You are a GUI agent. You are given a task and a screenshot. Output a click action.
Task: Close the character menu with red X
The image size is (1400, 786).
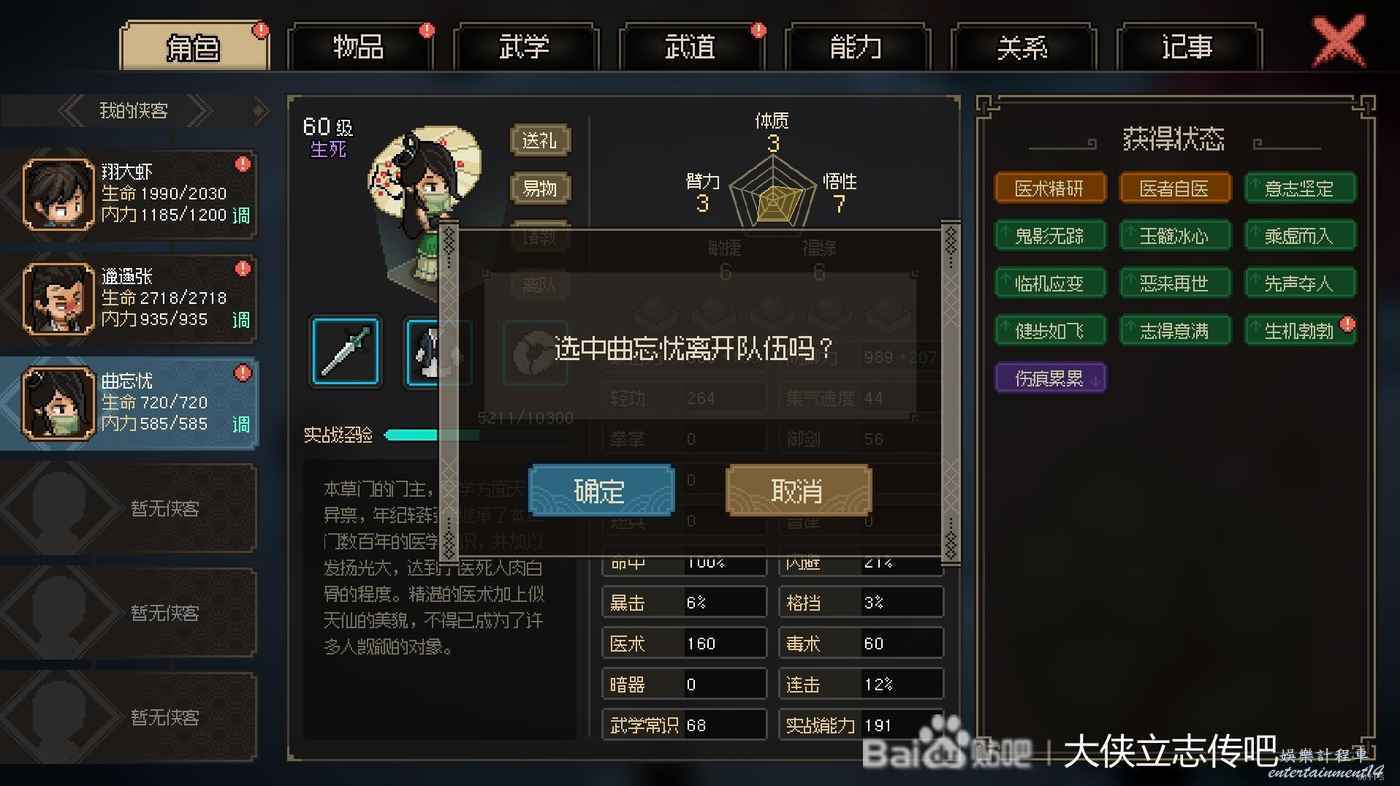(x=1339, y=42)
